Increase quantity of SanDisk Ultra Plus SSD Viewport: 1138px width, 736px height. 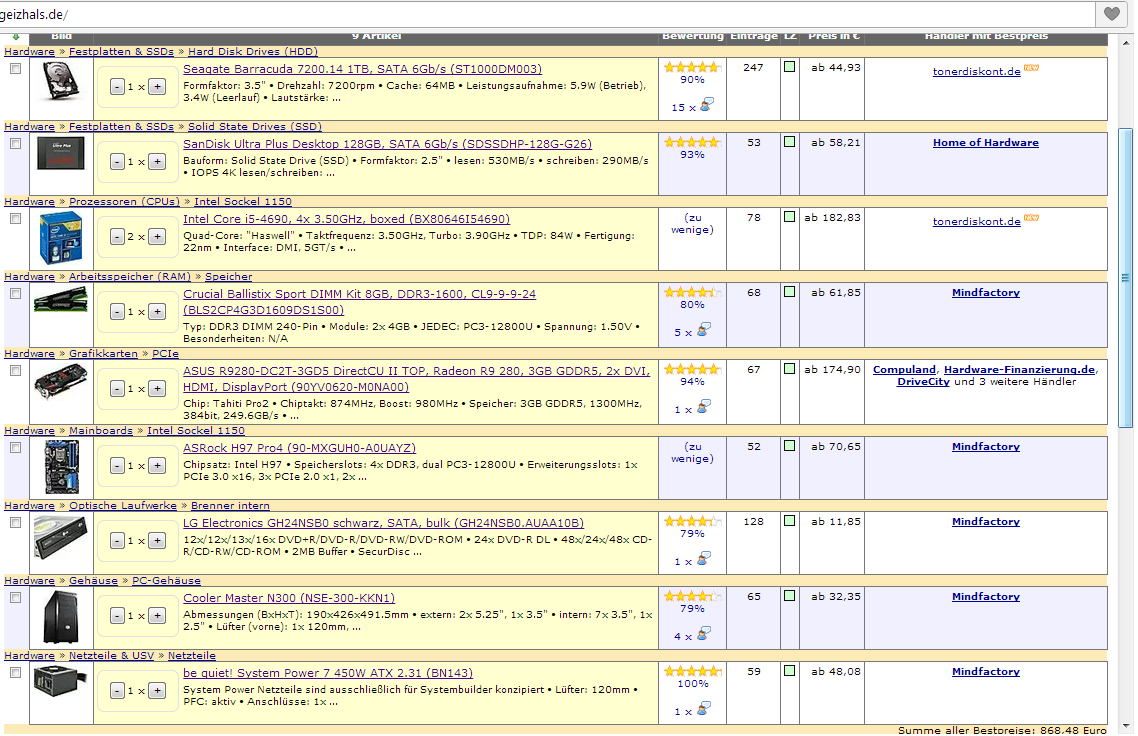(157, 162)
